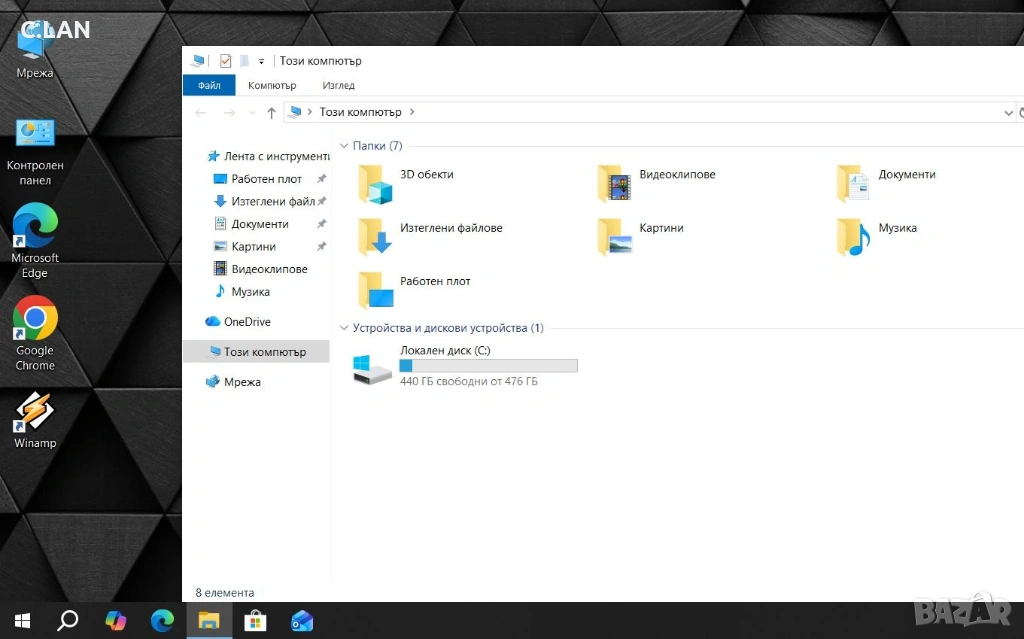Open the quick access toolbar customize dropdown
Image resolution: width=1024 pixels, height=639 pixels.
261,61
